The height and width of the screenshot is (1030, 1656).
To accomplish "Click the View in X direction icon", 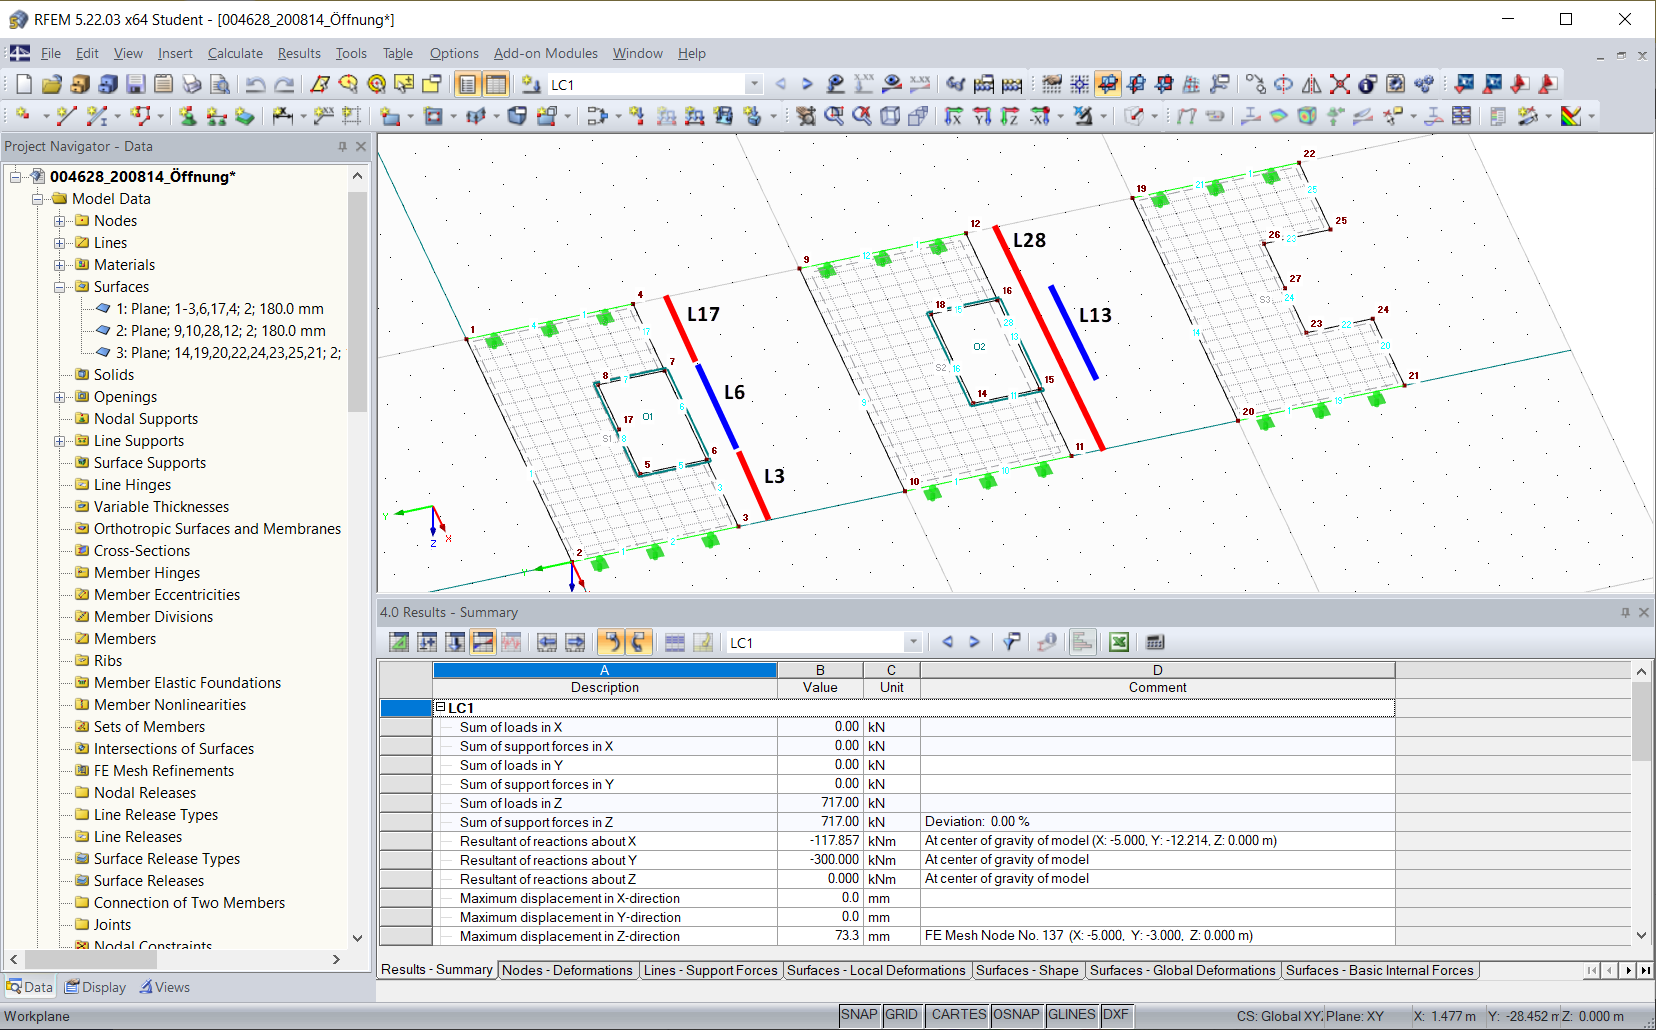I will click(954, 116).
